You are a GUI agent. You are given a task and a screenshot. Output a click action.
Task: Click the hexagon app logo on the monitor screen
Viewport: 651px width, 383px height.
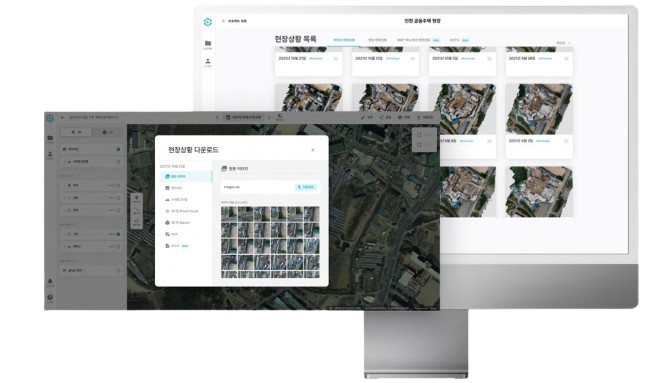[x=208, y=22]
